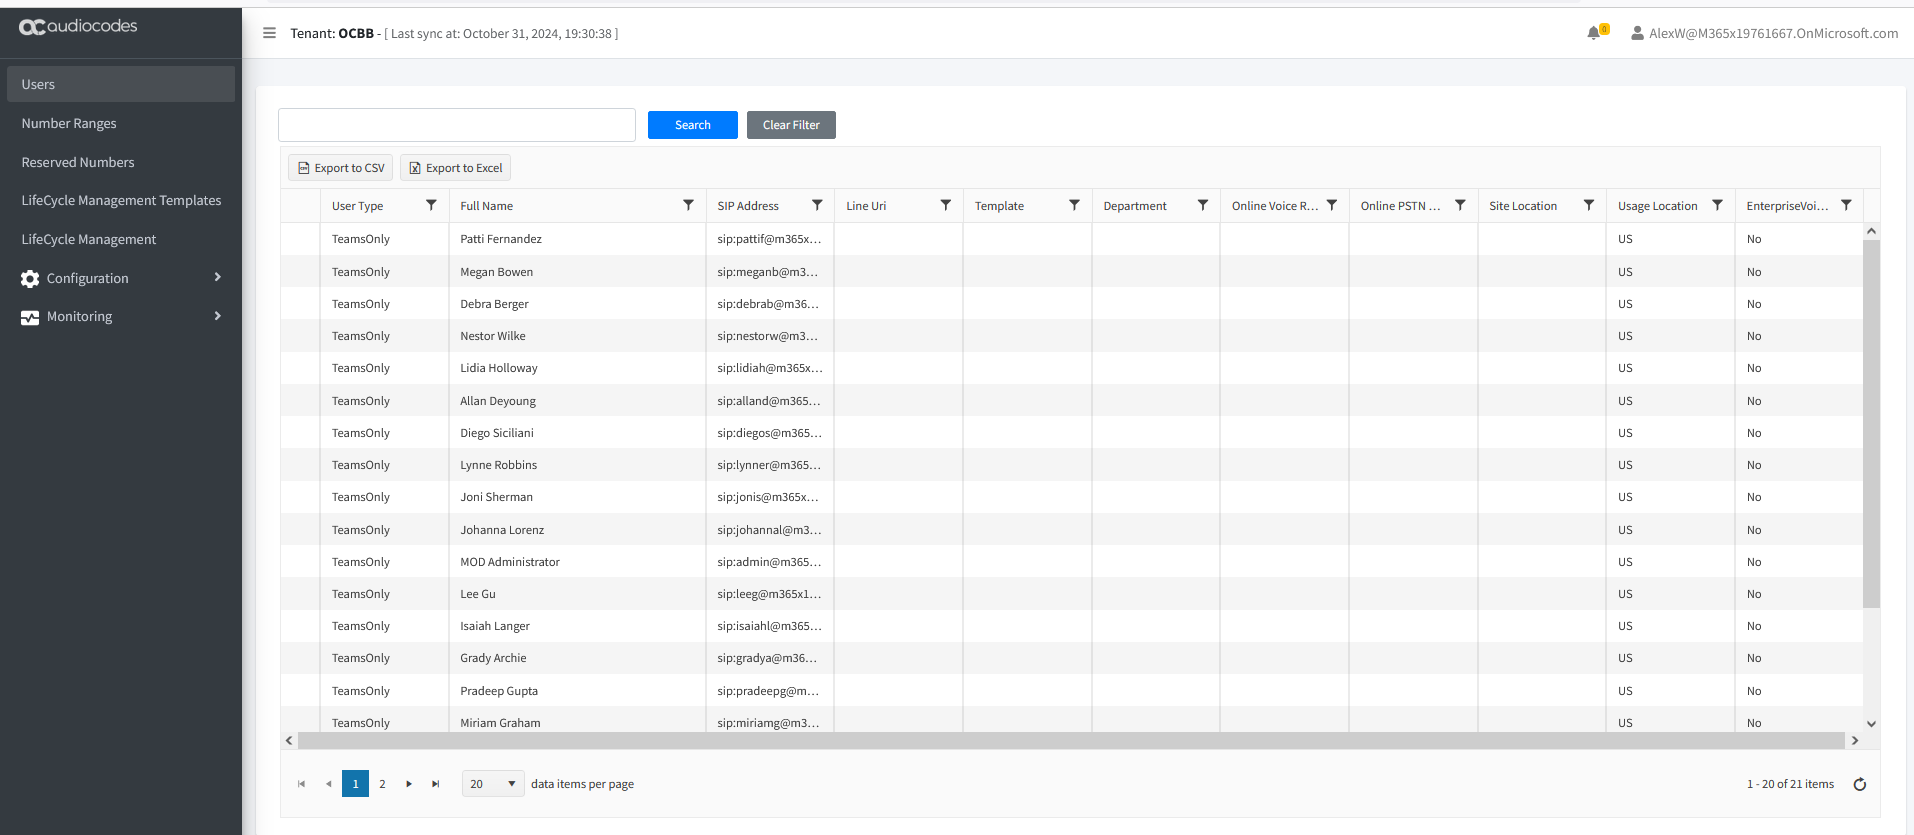
Task: Open the filter icon for Template column
Action: [1074, 205]
